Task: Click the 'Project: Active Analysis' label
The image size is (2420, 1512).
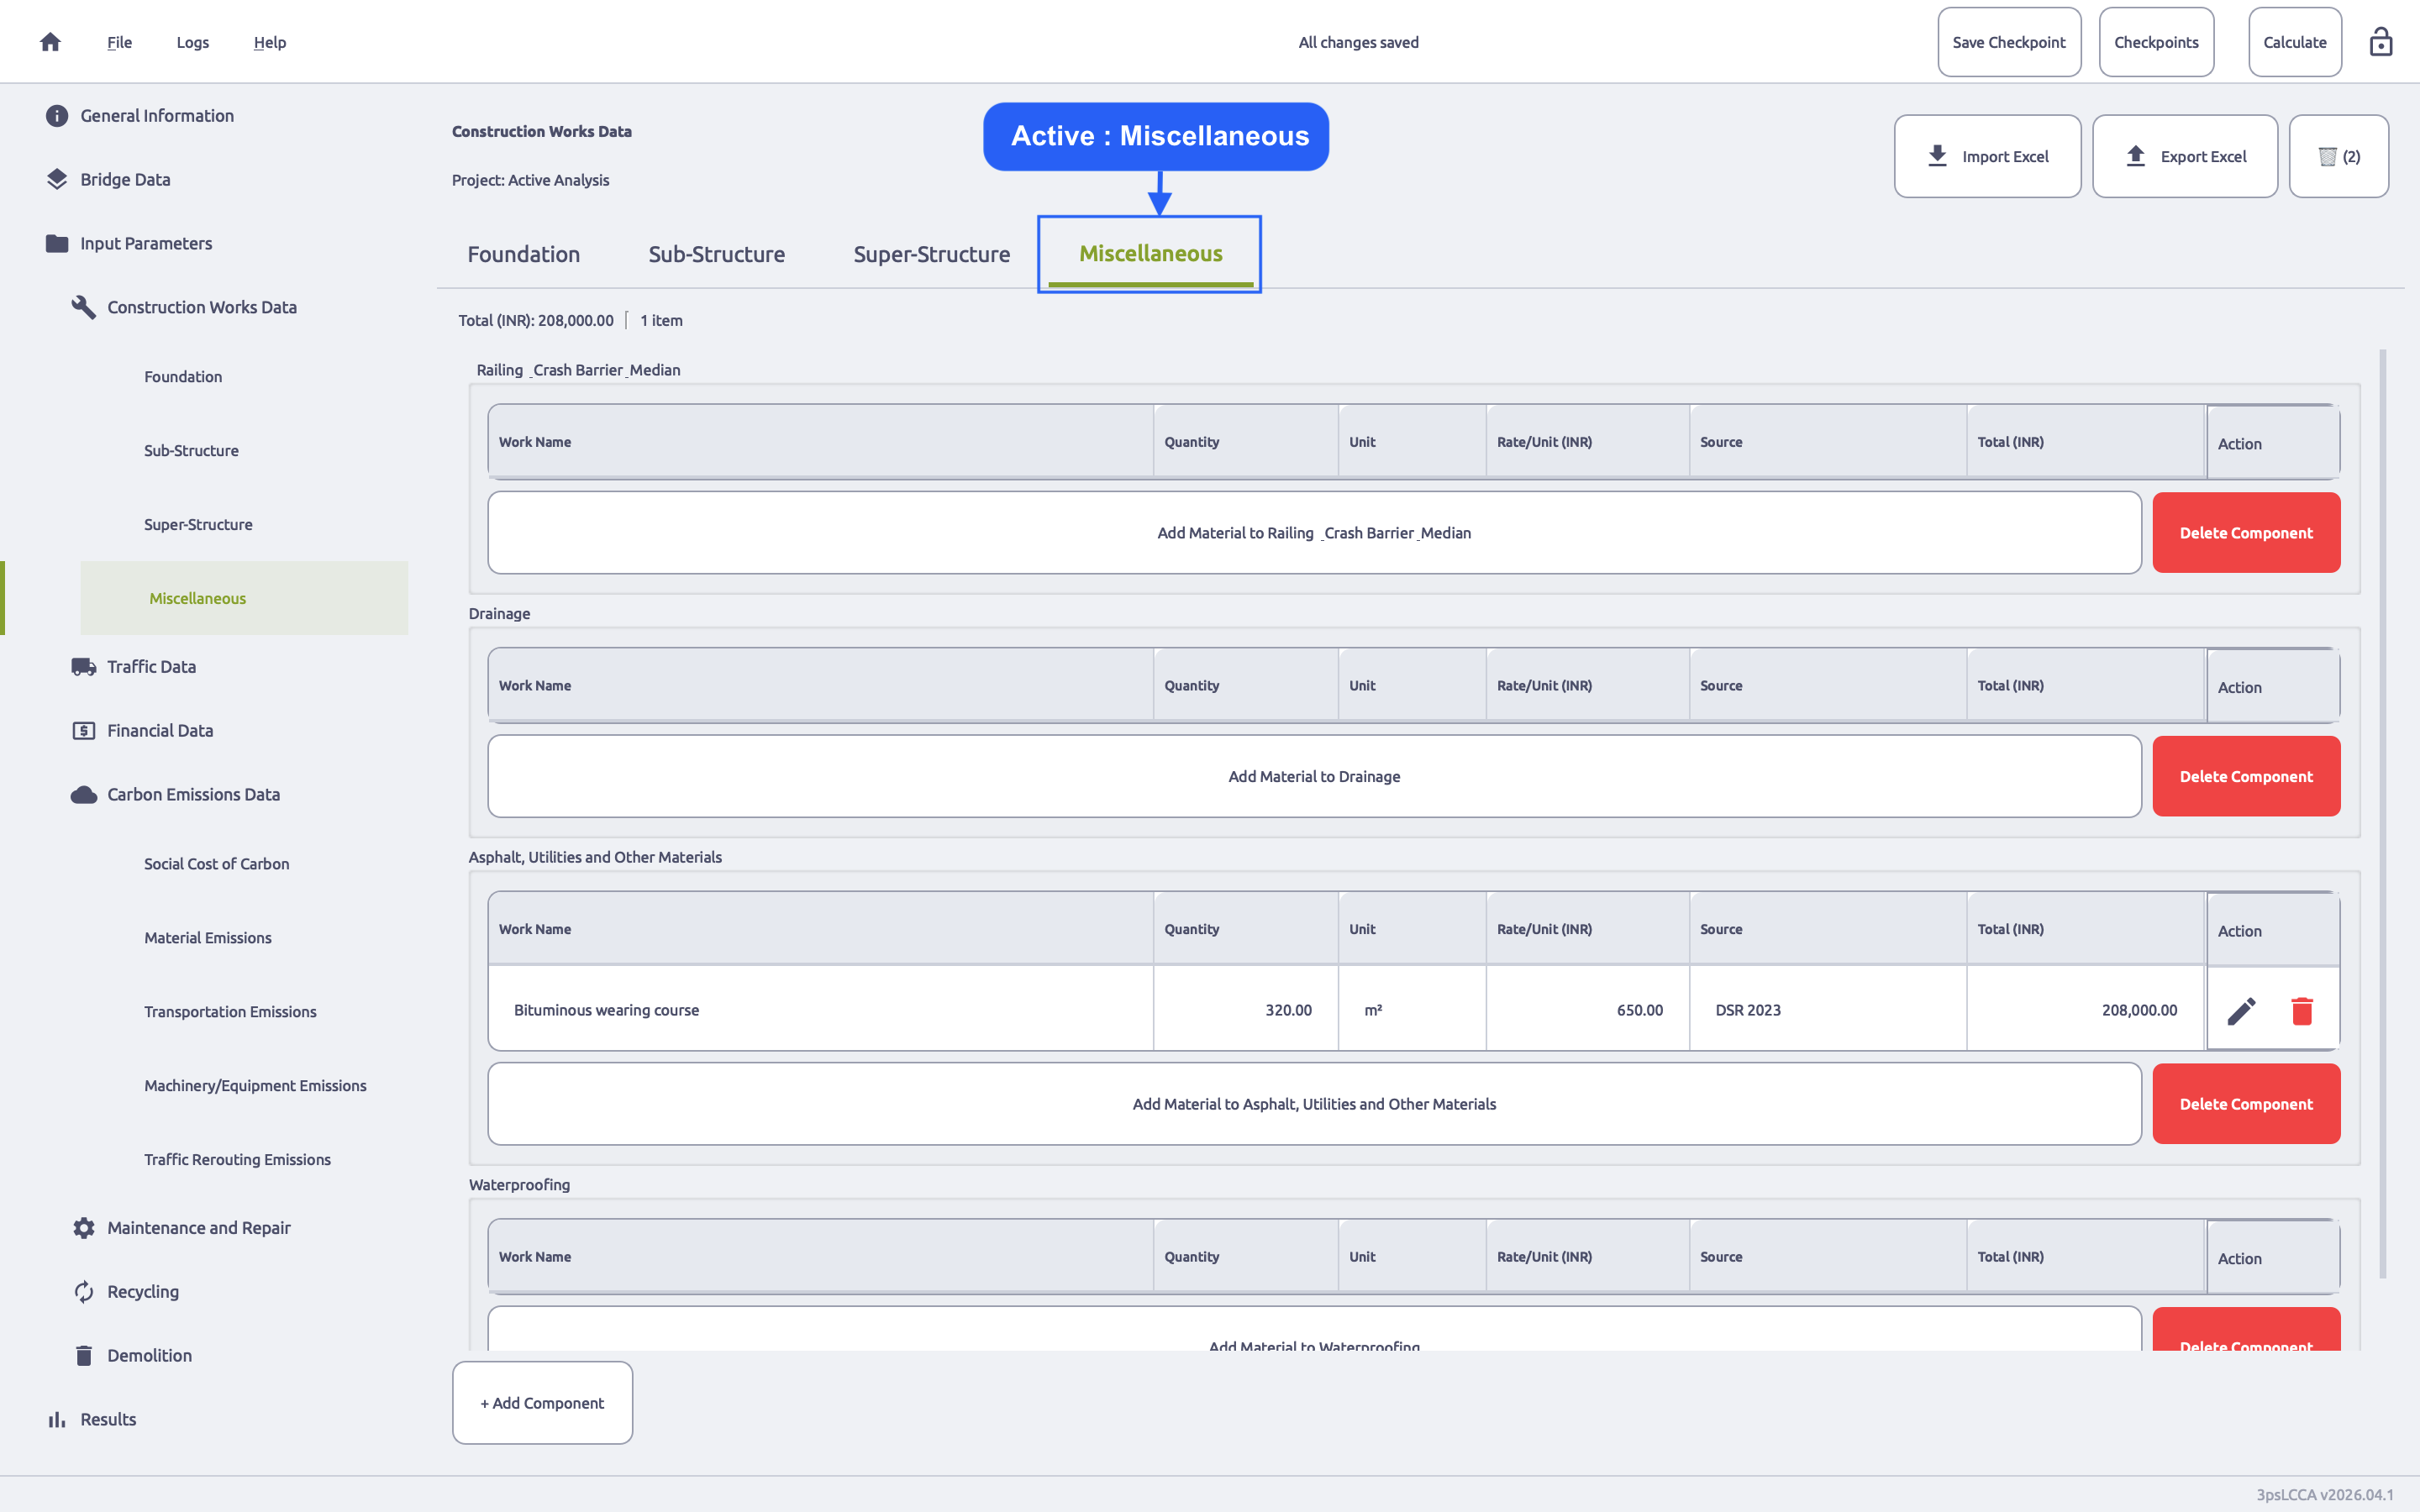Action: click(530, 181)
